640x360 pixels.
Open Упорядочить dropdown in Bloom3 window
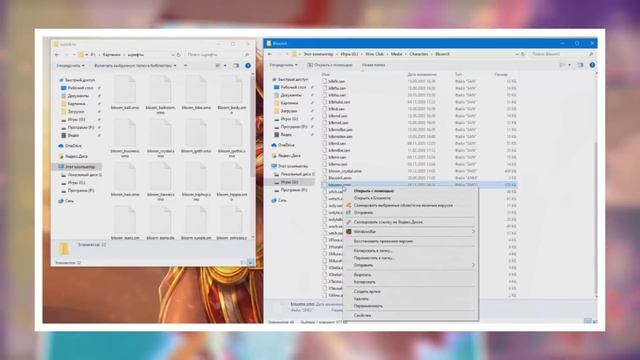point(283,65)
